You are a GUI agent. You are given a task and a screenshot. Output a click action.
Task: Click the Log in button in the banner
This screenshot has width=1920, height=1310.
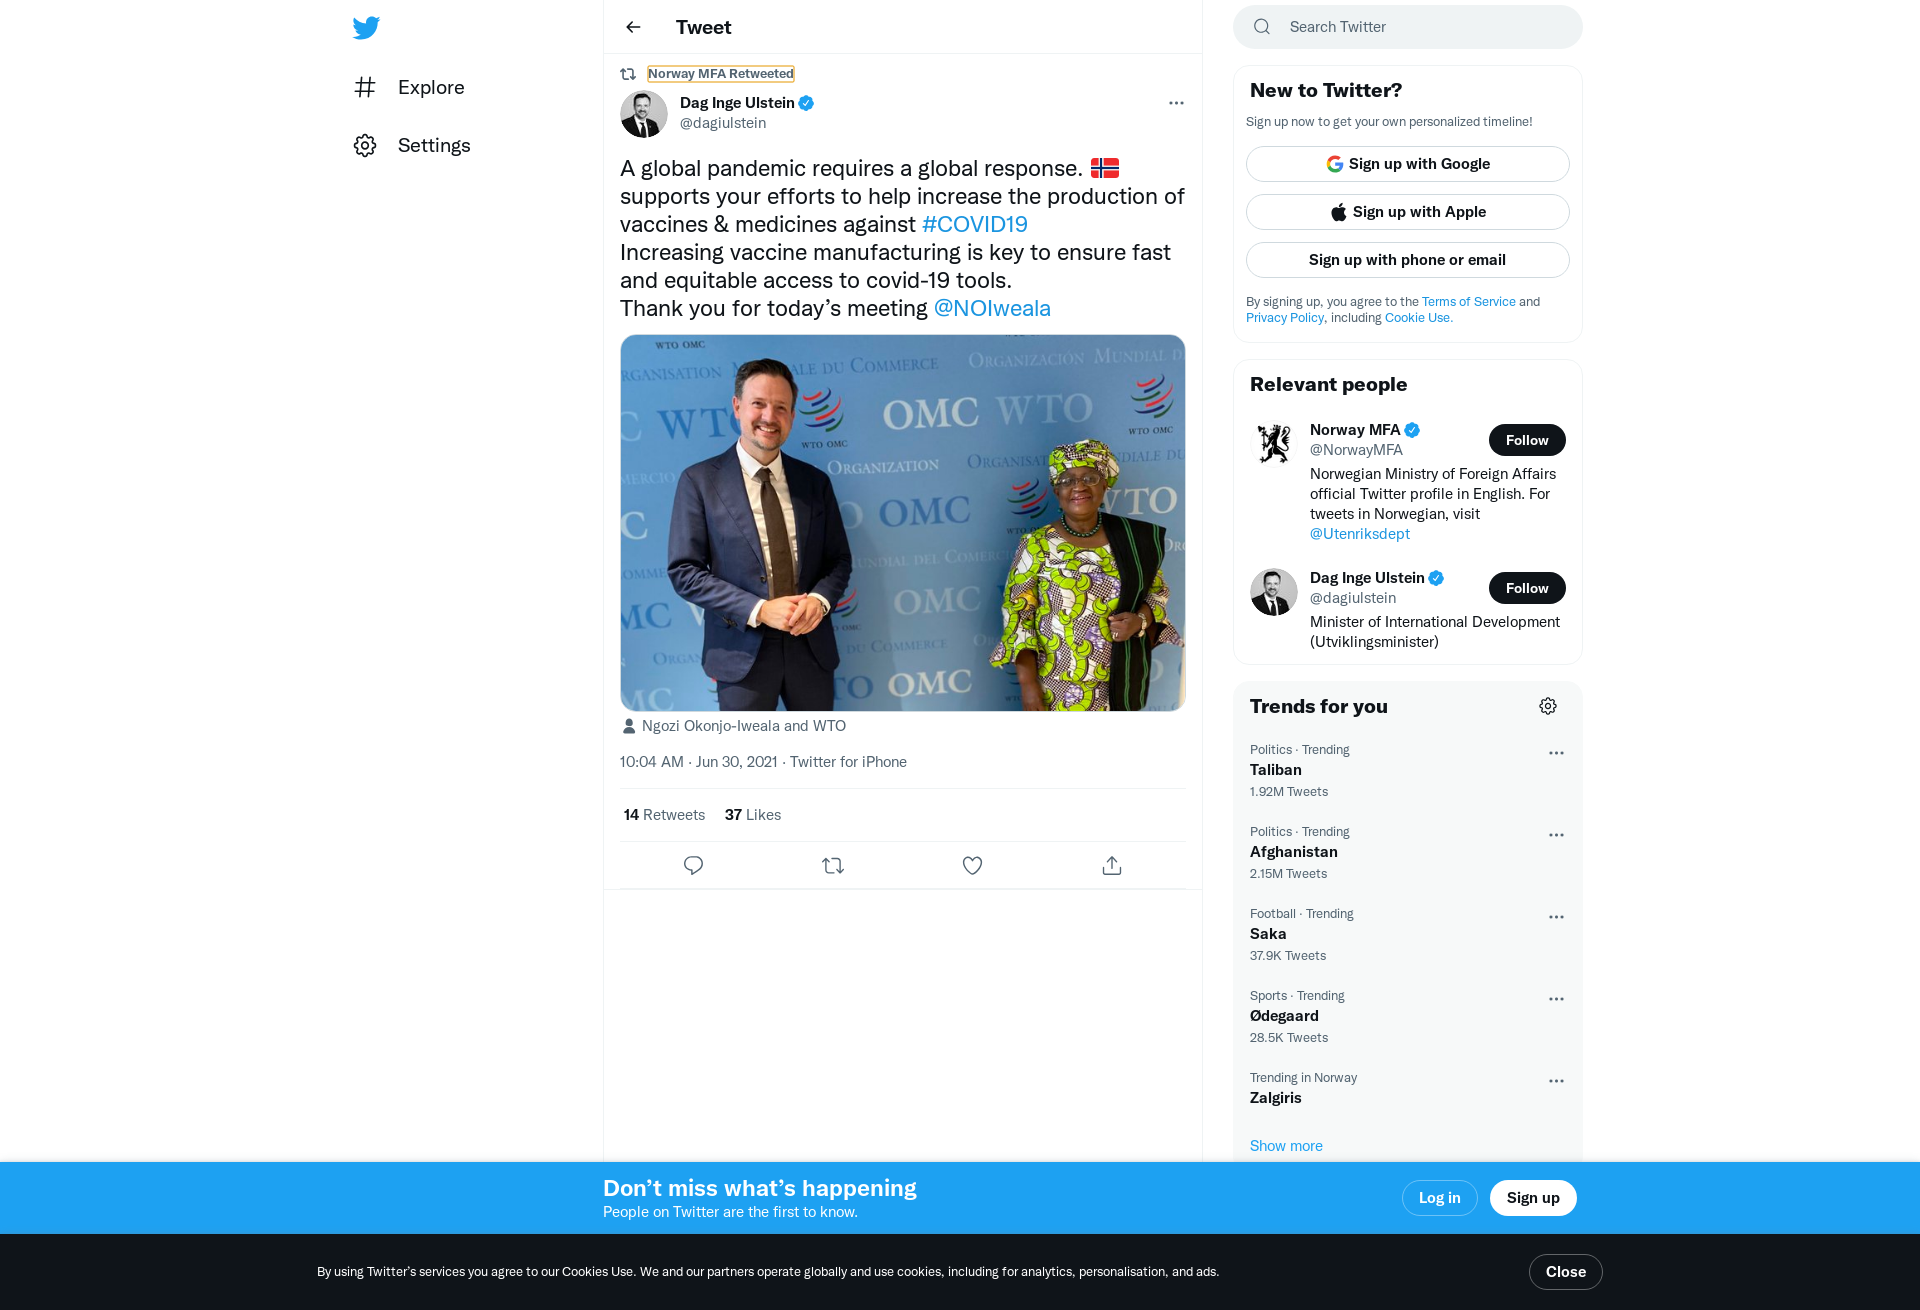click(x=1440, y=1198)
